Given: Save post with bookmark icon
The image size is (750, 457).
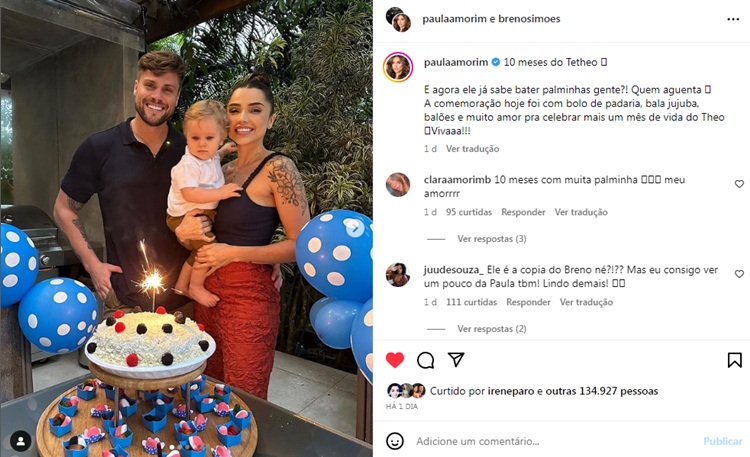Looking at the screenshot, I should click(x=735, y=360).
